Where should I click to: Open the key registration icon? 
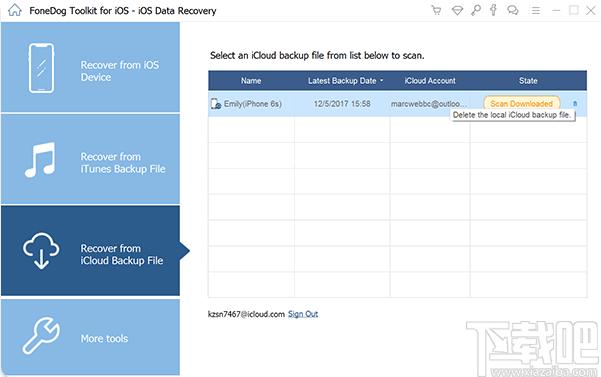click(476, 10)
